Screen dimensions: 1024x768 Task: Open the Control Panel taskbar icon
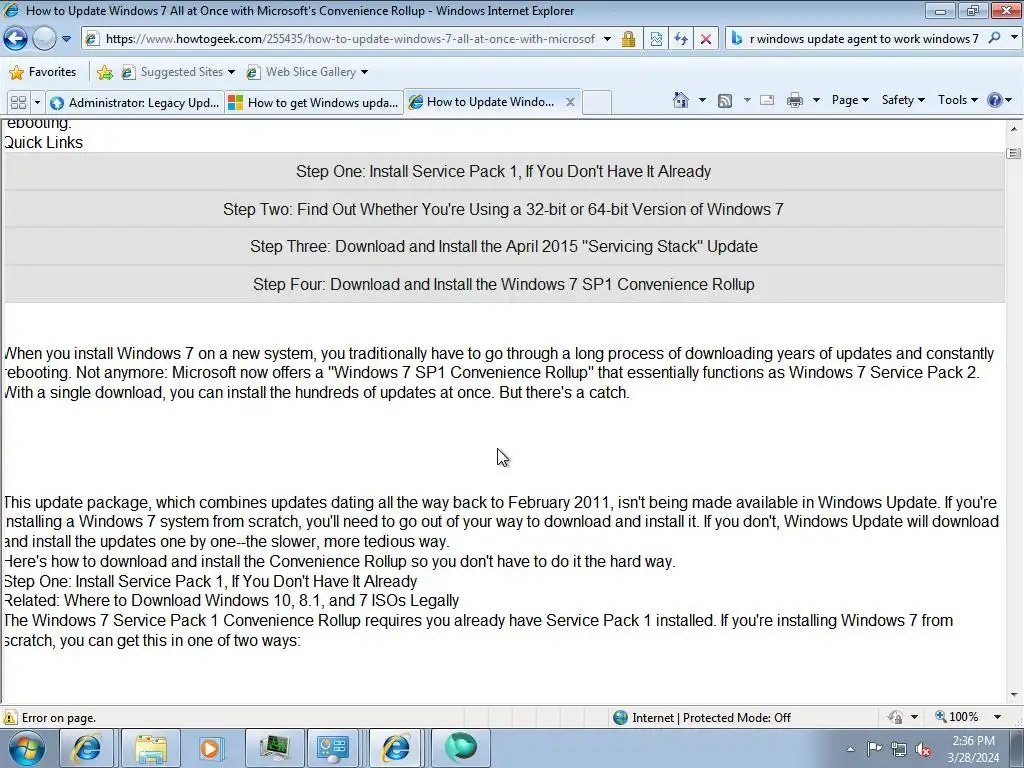pyautogui.click(x=333, y=748)
